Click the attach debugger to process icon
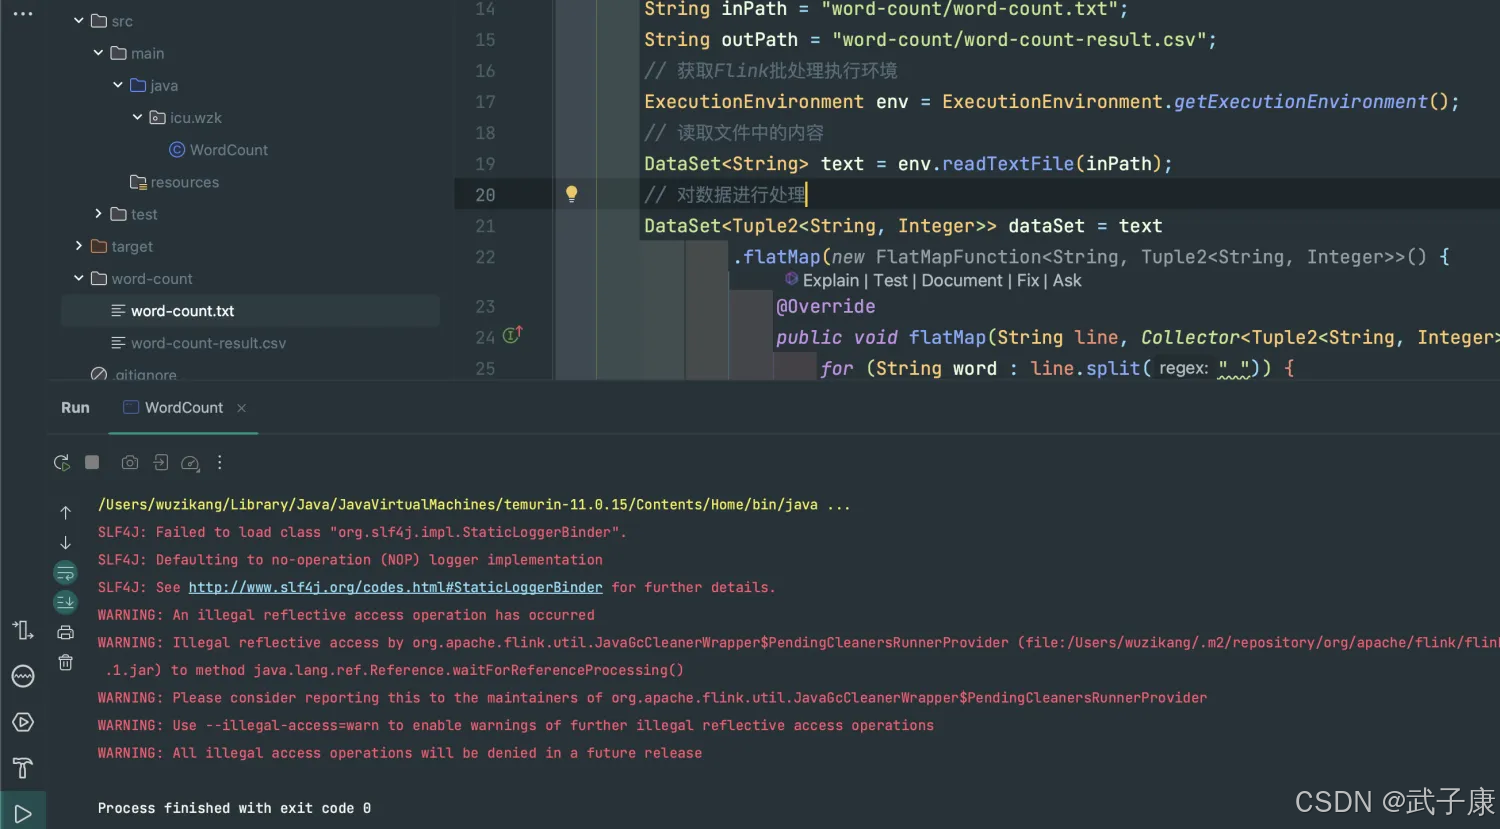 point(160,462)
